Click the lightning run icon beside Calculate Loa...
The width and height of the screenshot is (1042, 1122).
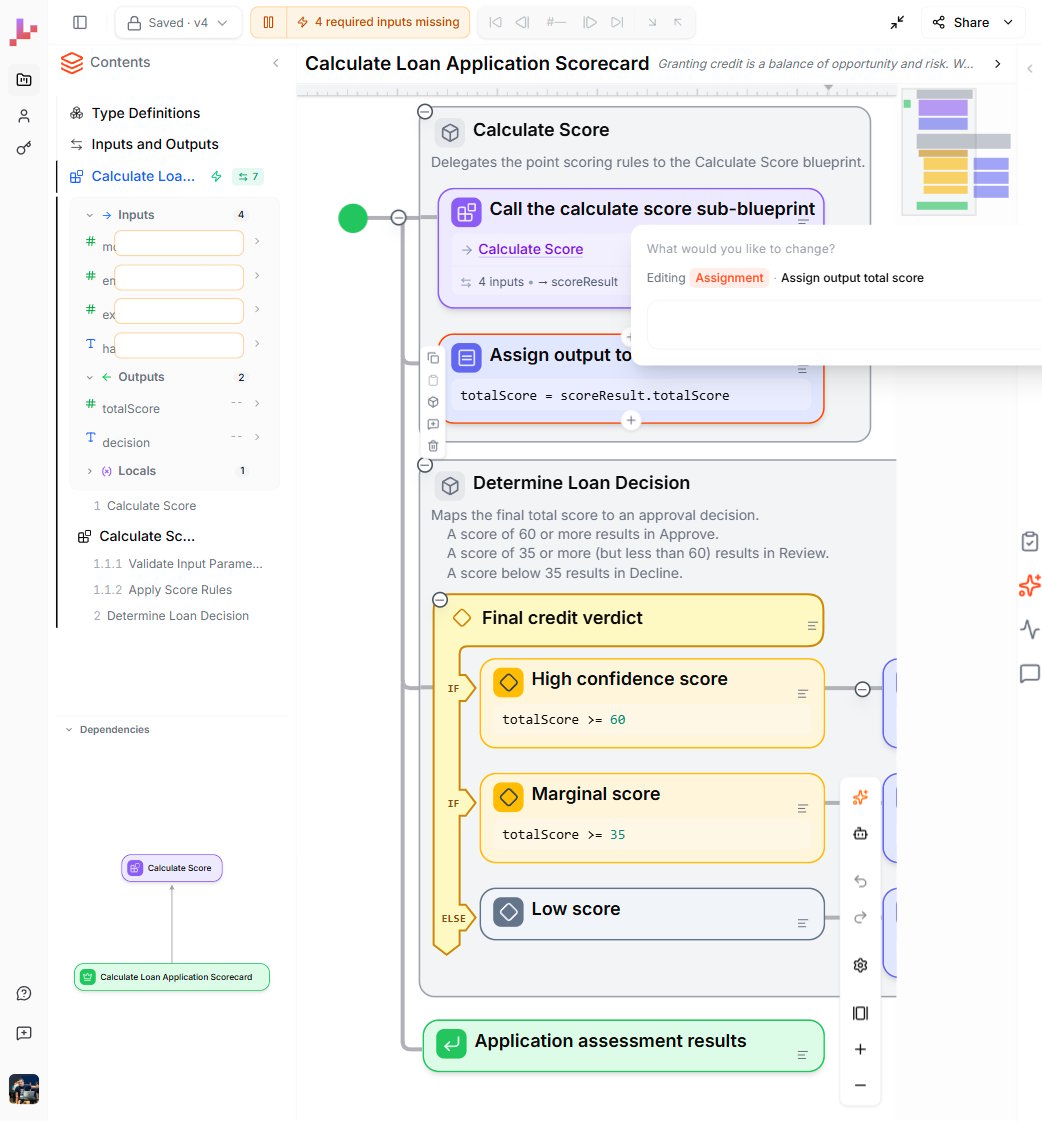tap(216, 176)
